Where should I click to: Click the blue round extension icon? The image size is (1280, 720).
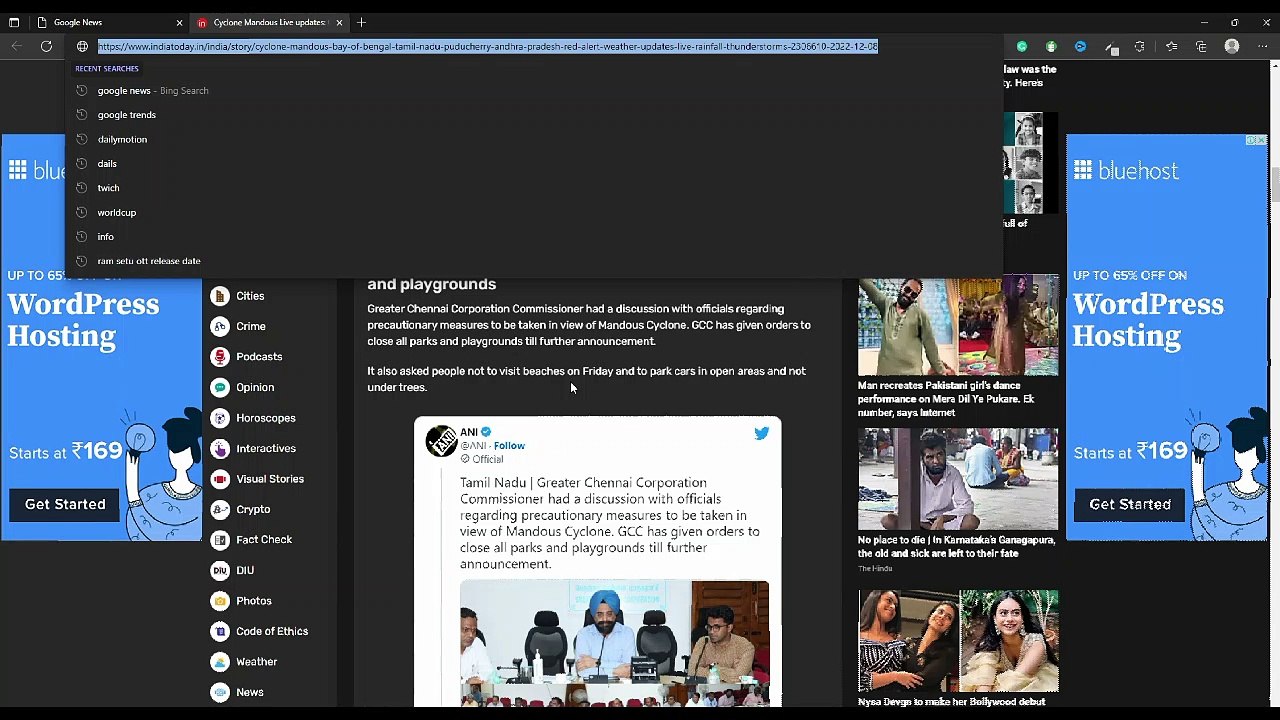[x=1080, y=46]
